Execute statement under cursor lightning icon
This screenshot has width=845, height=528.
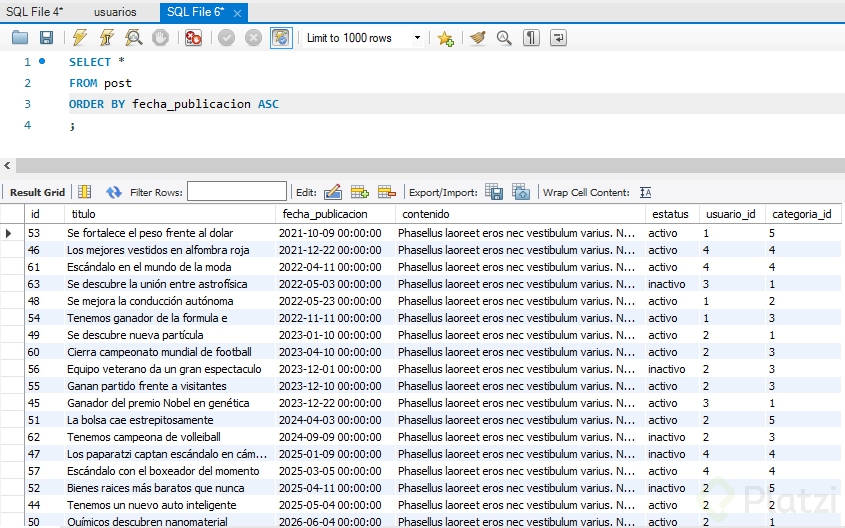(107, 38)
